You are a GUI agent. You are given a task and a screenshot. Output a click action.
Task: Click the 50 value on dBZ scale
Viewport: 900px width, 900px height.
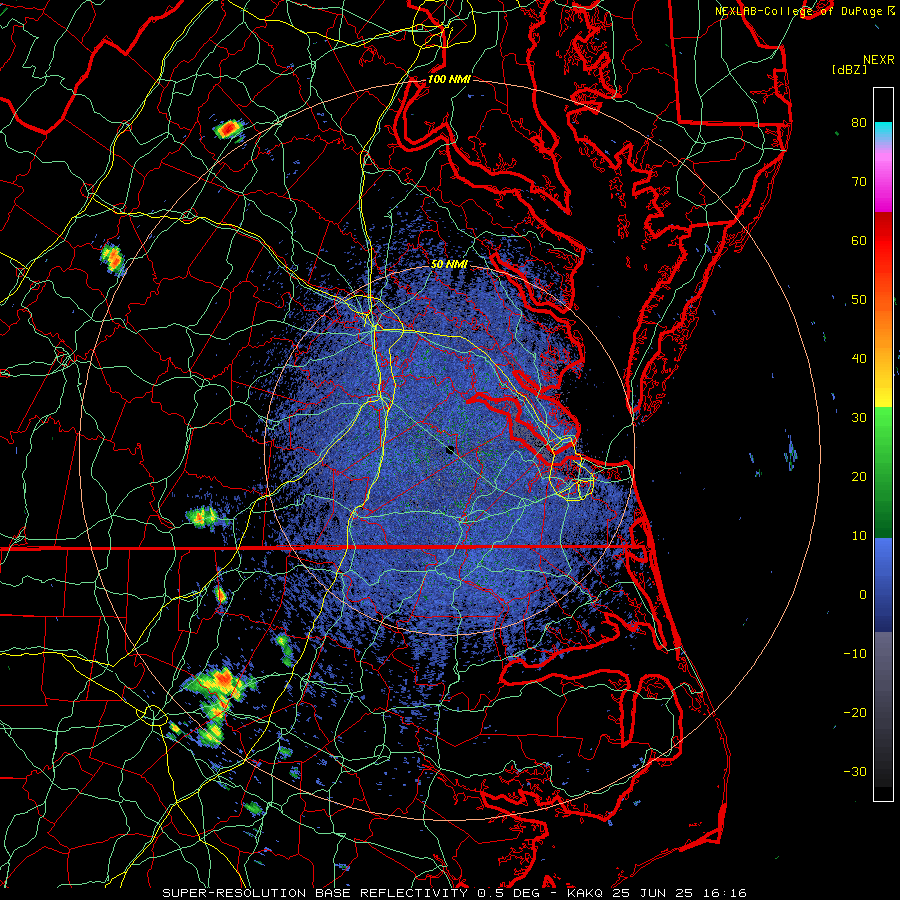click(x=859, y=300)
